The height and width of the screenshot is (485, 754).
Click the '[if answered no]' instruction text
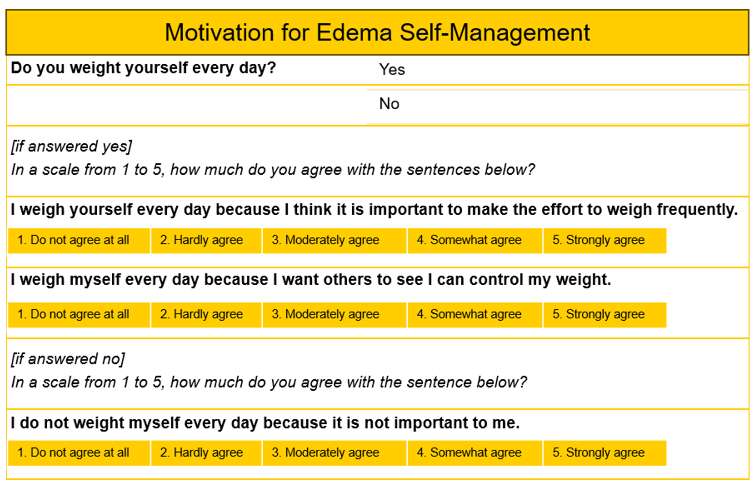68,359
